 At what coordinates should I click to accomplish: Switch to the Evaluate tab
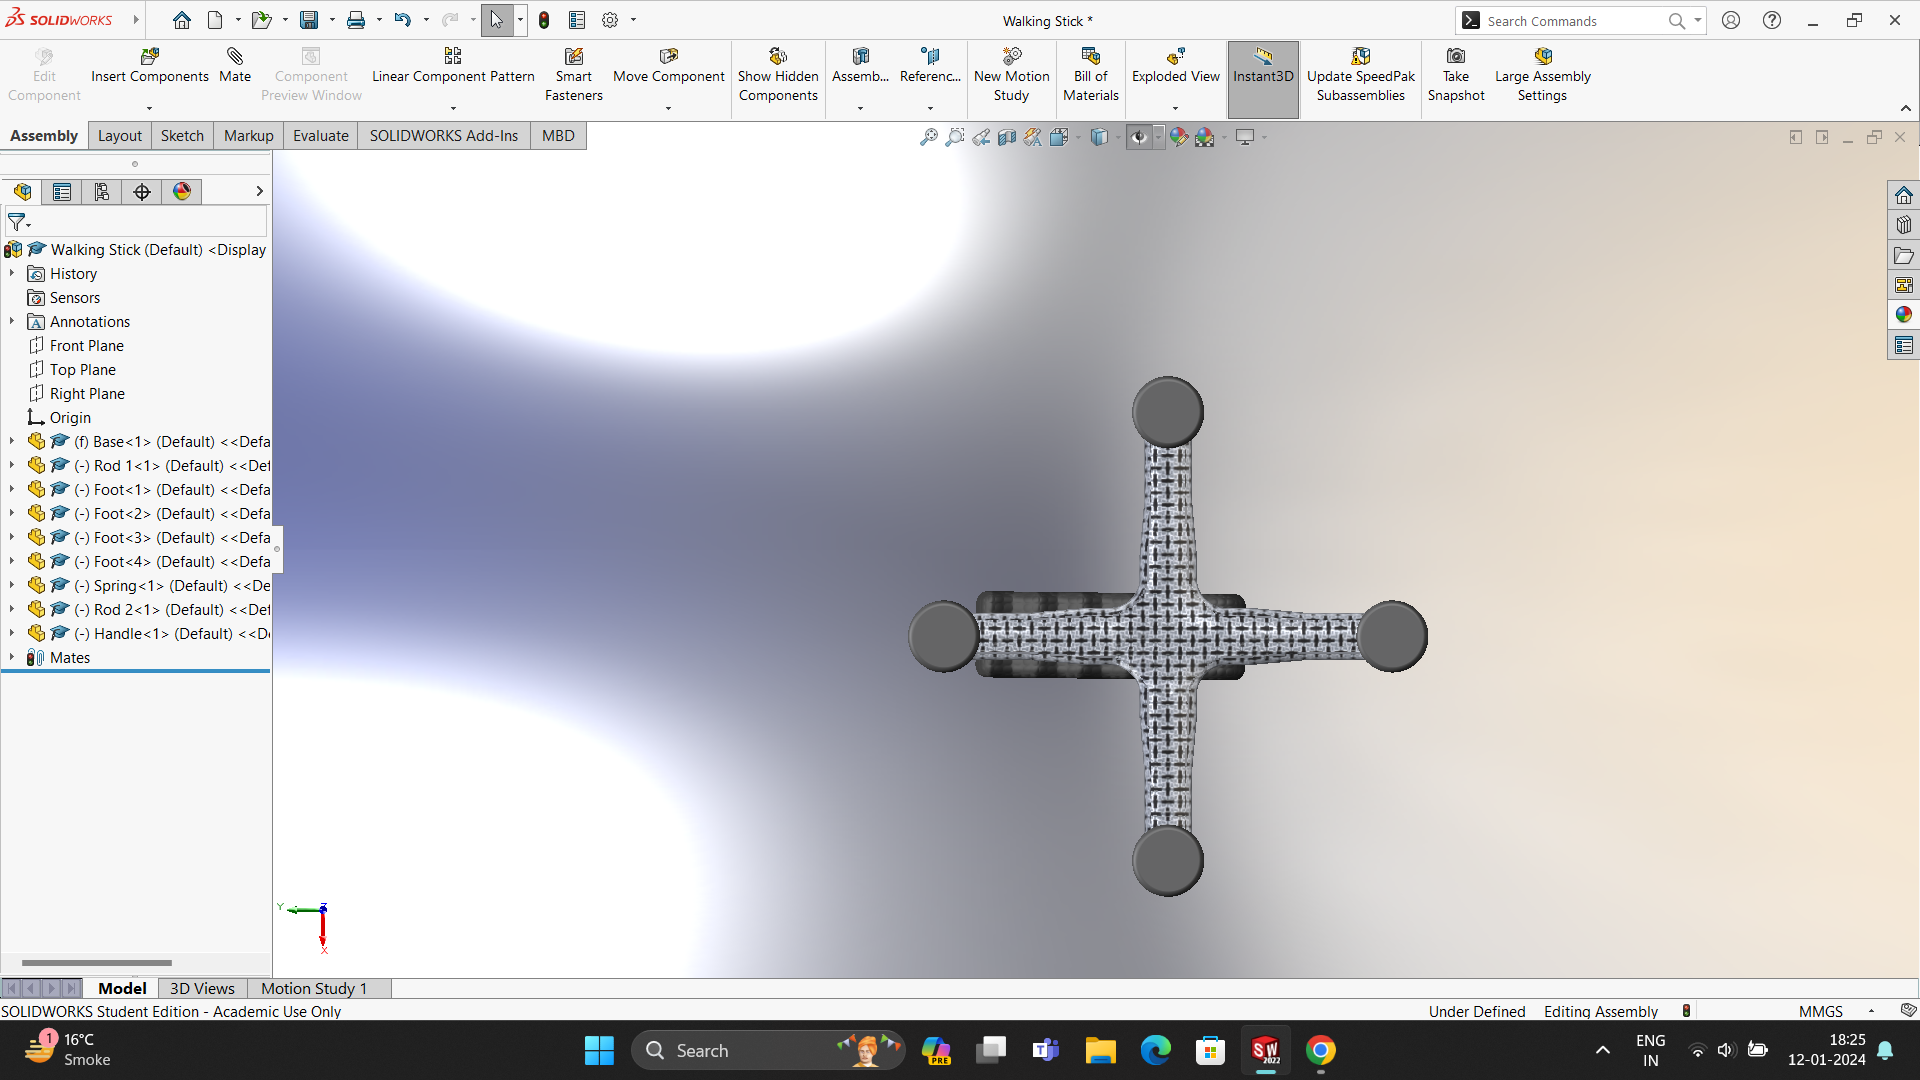(320, 136)
